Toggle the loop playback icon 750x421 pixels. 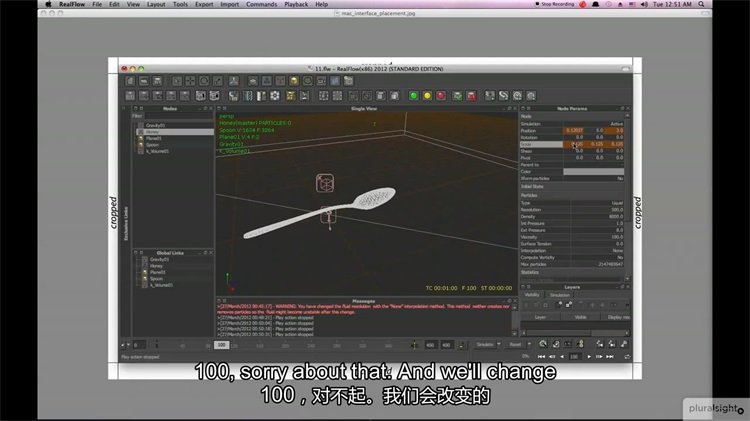(627, 356)
